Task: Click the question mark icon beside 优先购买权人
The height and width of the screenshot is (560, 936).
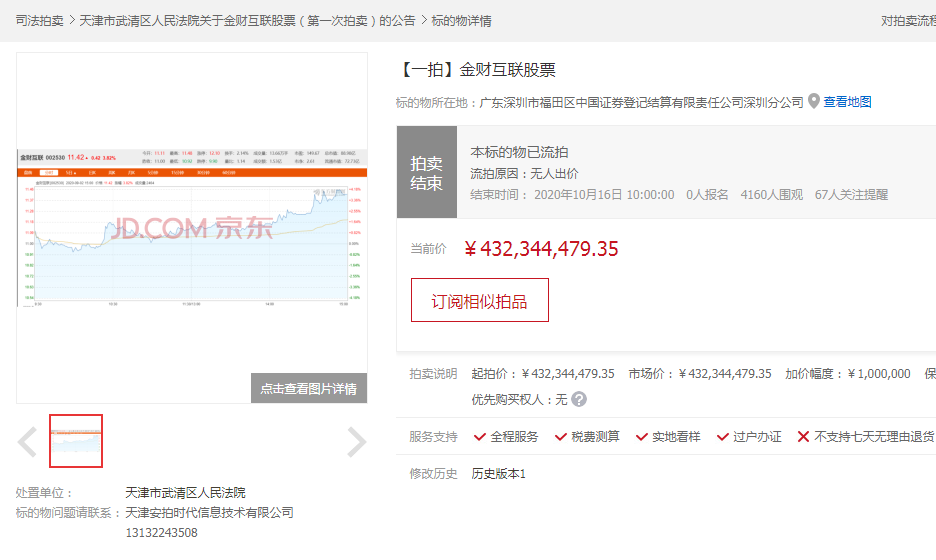Action: [579, 399]
